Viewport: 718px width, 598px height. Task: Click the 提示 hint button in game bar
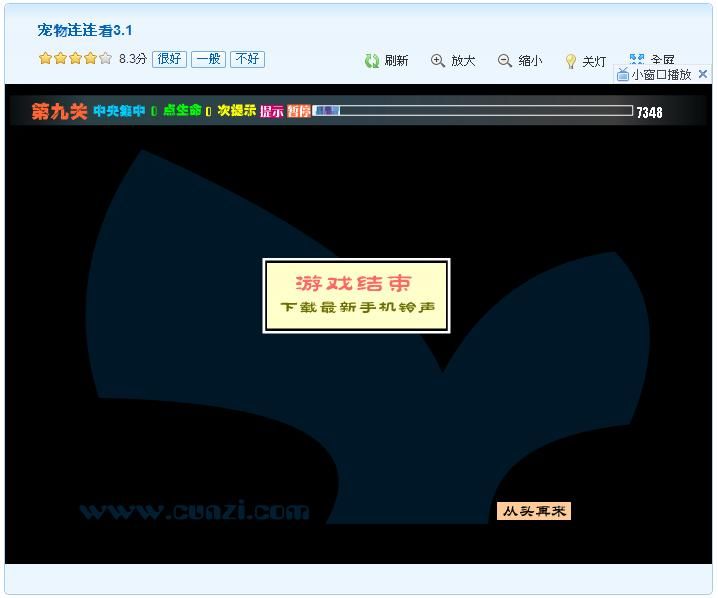(272, 112)
